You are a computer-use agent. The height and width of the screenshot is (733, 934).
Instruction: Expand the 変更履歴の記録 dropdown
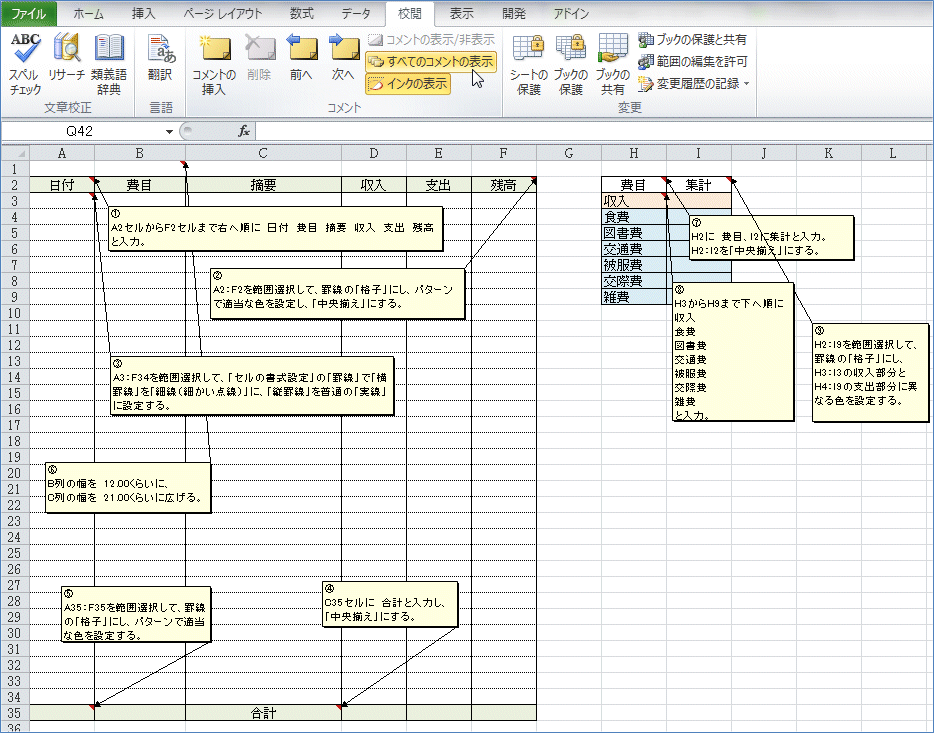tap(745, 84)
